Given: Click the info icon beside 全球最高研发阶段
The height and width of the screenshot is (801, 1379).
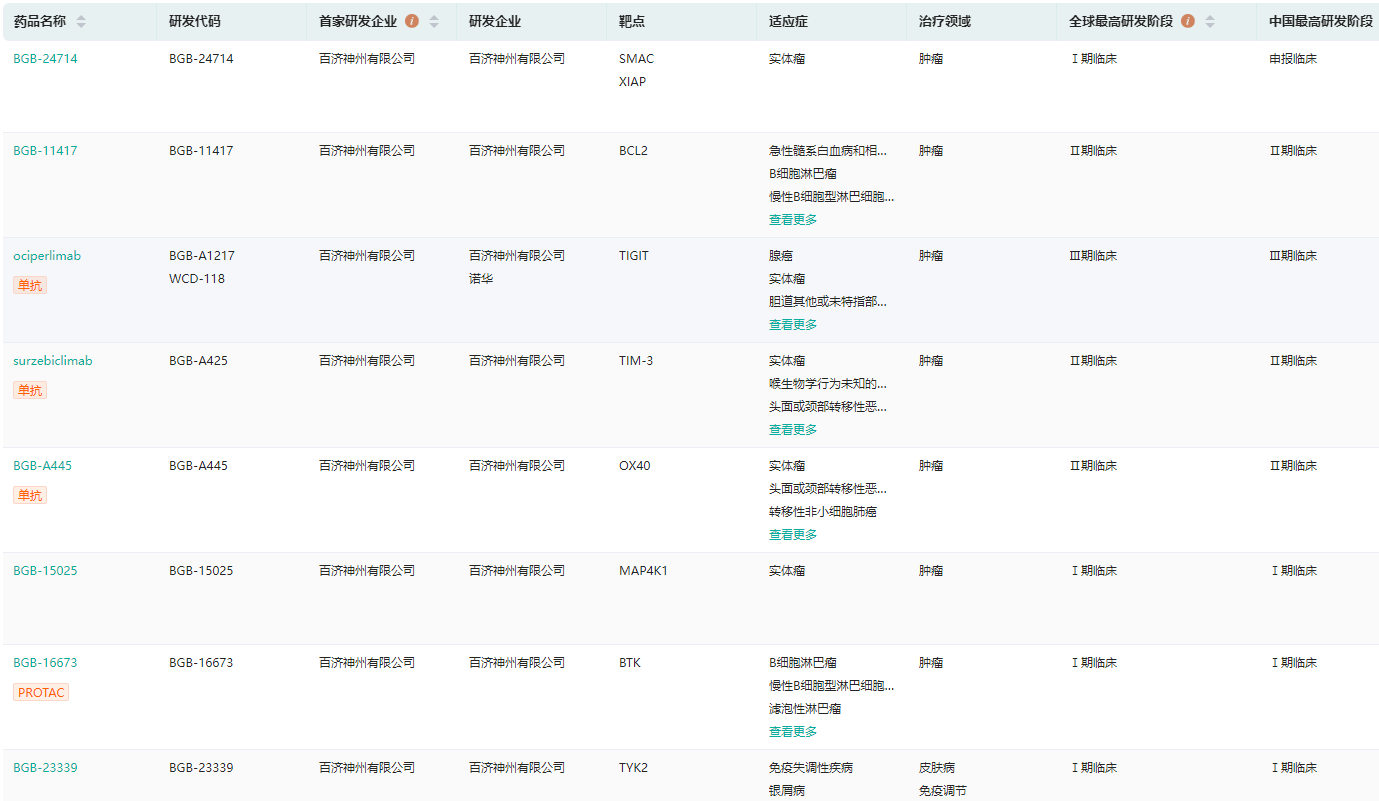Looking at the screenshot, I should [1188, 21].
